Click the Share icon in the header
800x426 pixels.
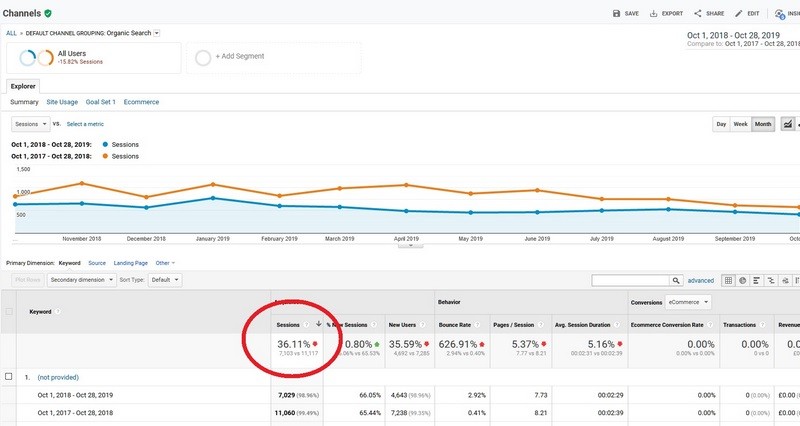(700, 14)
